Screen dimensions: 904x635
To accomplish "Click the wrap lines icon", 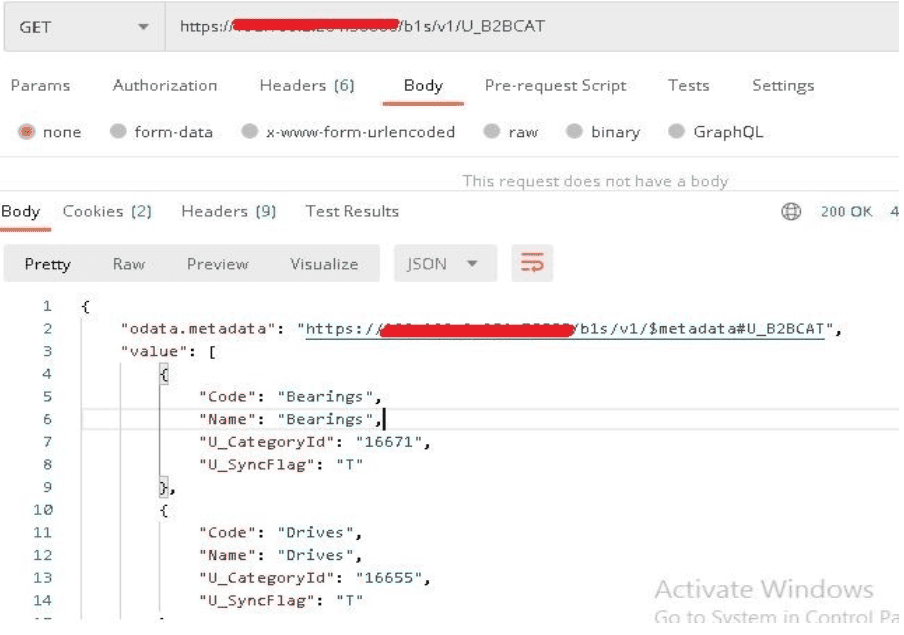I will click(532, 264).
